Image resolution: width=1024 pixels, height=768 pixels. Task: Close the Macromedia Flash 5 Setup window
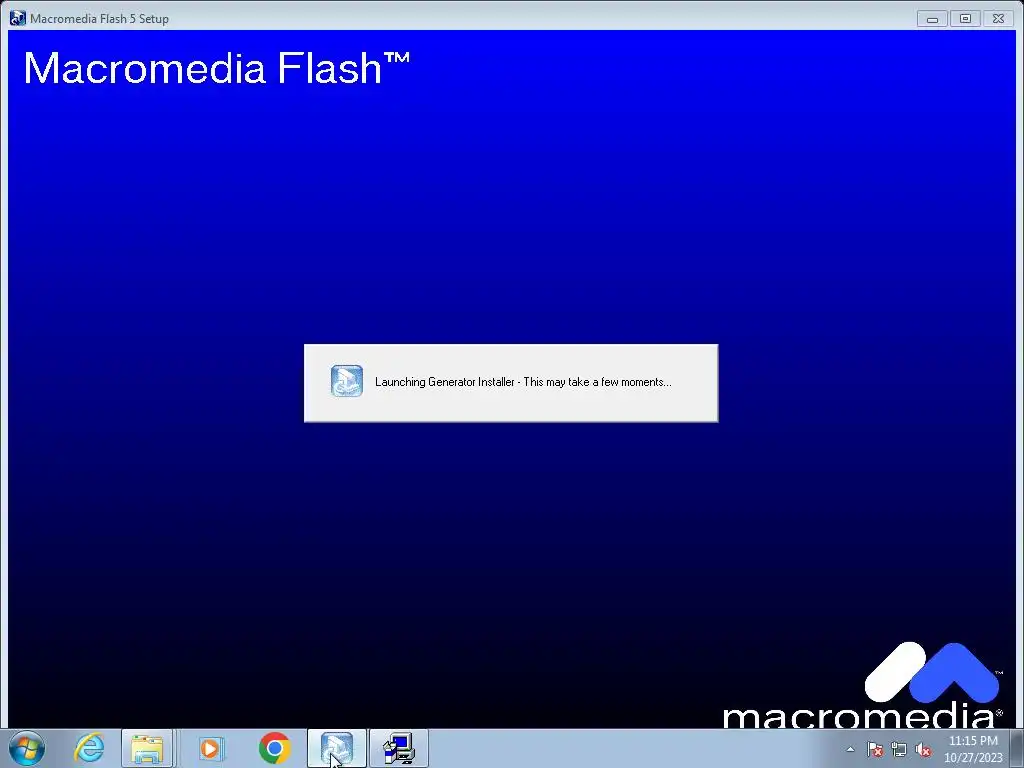[x=999, y=19]
